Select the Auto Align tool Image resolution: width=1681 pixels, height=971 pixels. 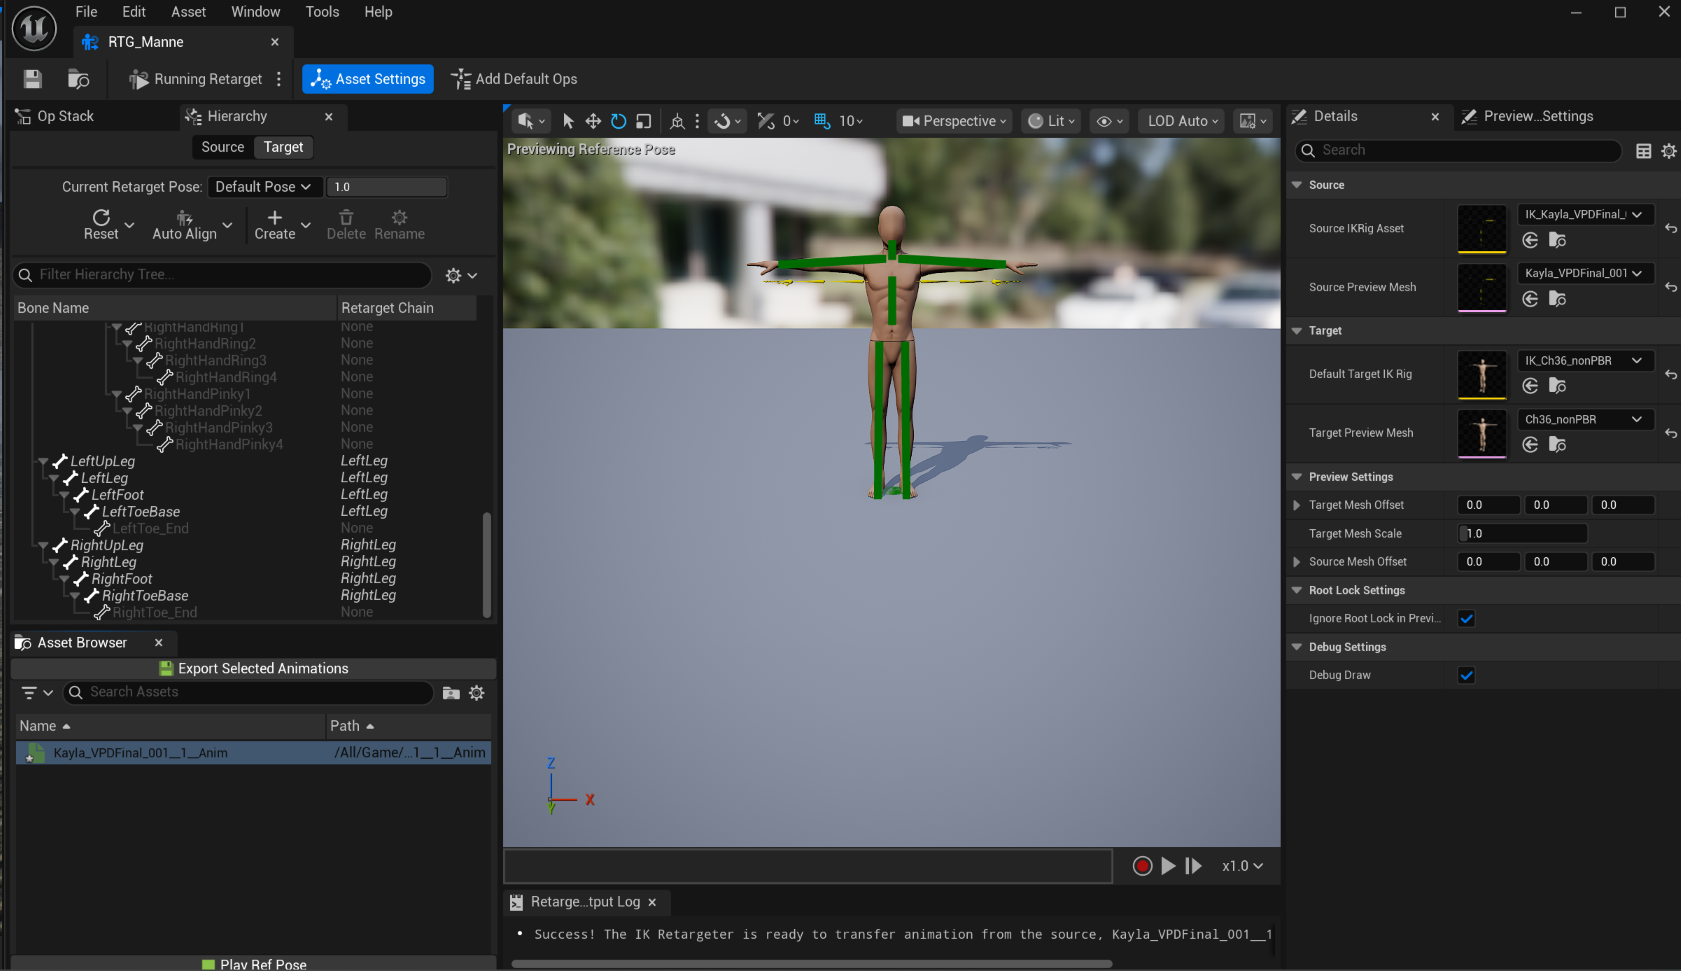182,224
